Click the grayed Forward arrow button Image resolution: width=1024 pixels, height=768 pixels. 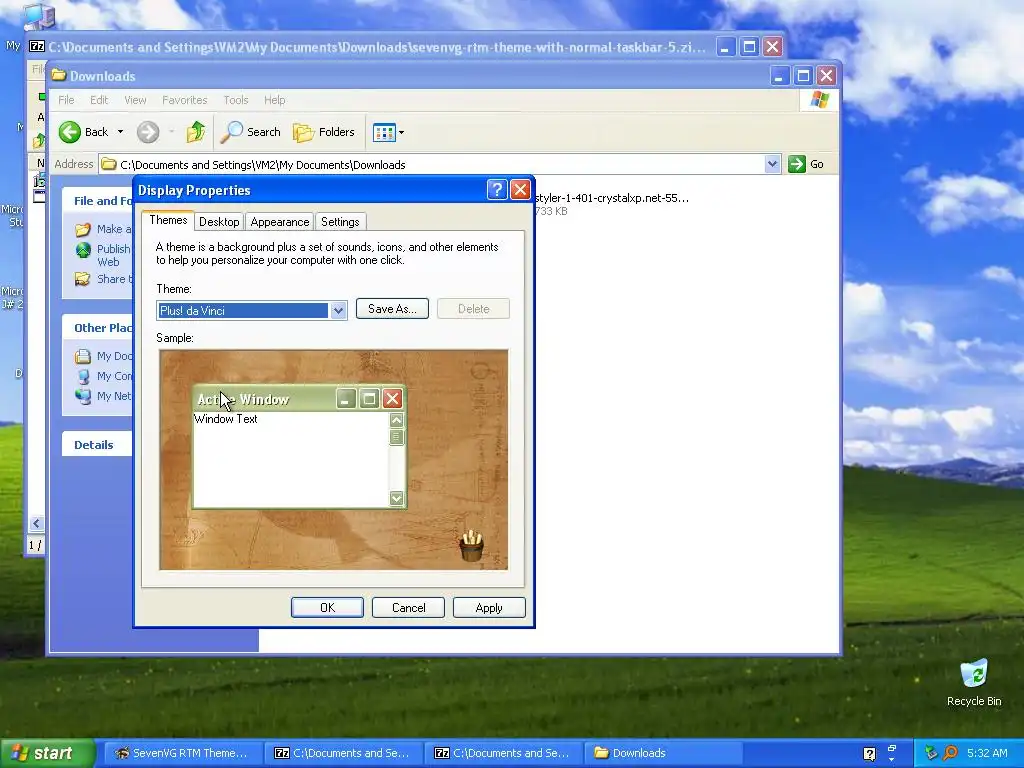tap(148, 132)
